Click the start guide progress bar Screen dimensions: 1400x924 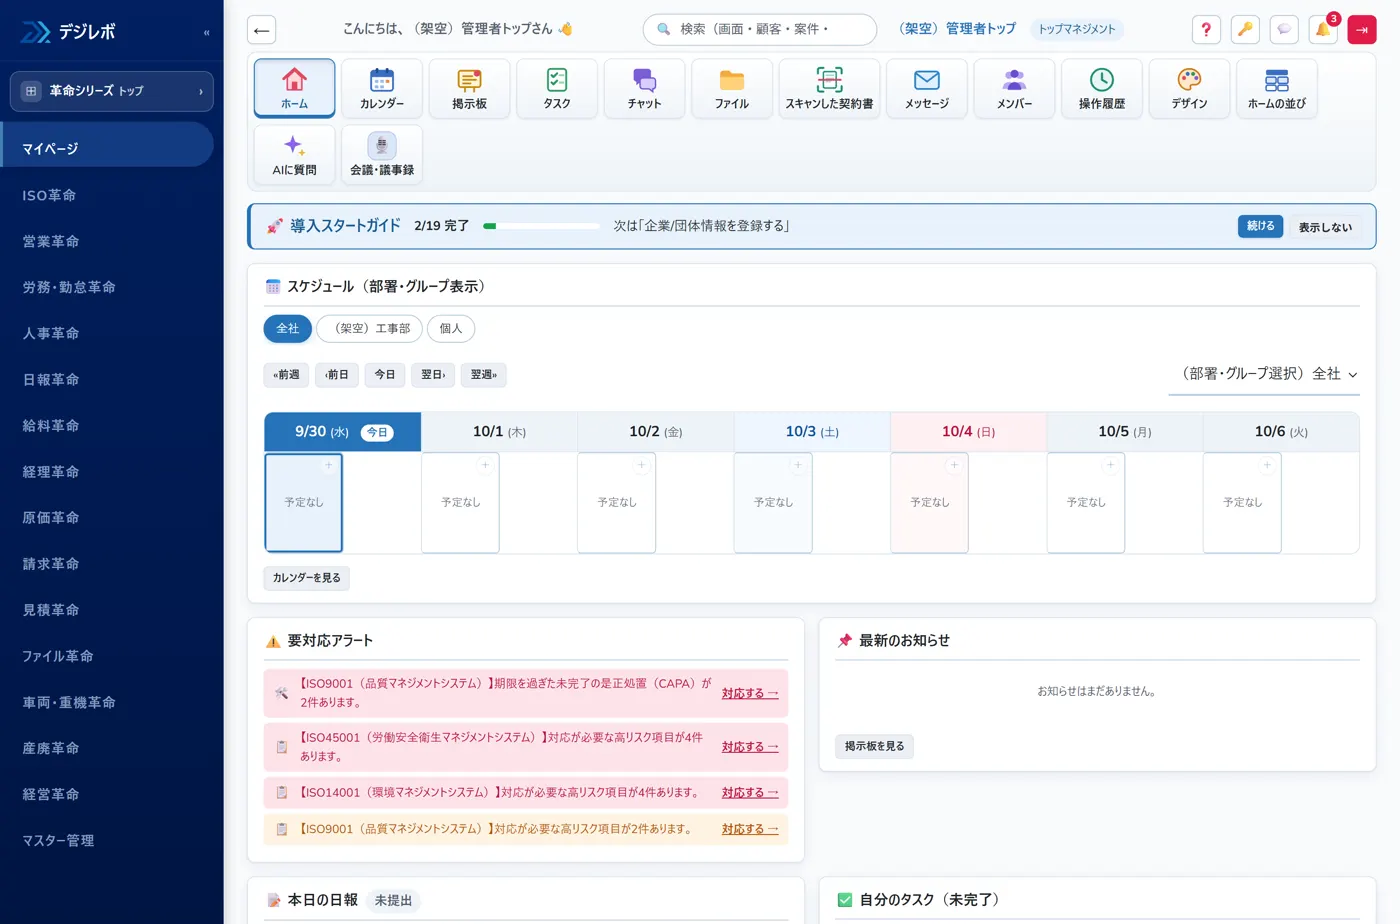(541, 226)
